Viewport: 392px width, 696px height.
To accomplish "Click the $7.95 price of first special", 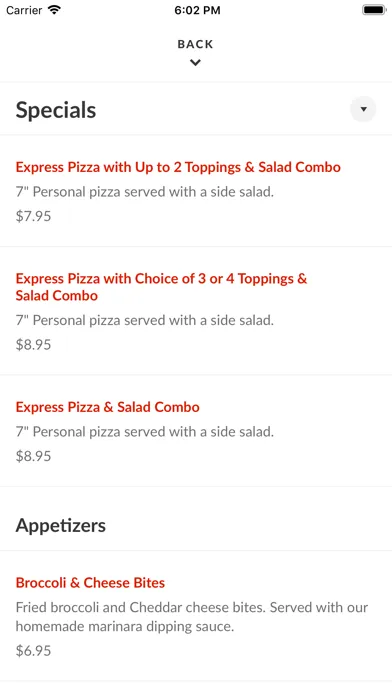I will click(33, 216).
